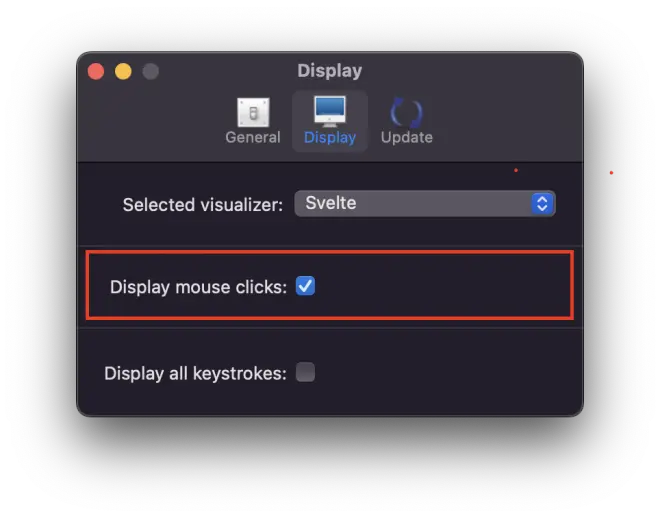Click empty toolbar area left of General

(152, 122)
